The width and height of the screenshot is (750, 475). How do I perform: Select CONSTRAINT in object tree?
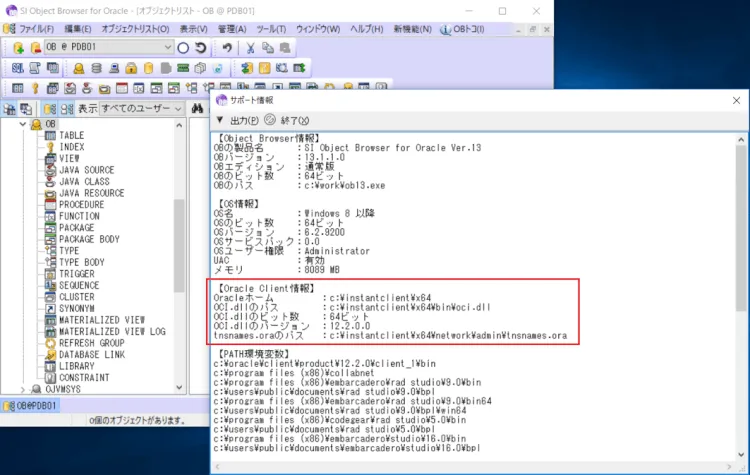[84, 377]
